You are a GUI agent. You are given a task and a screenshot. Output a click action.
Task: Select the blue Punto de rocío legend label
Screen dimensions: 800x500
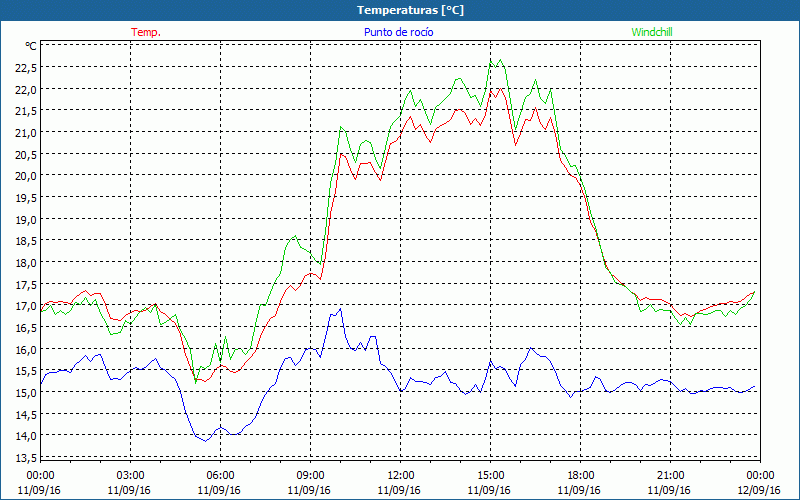398,32
